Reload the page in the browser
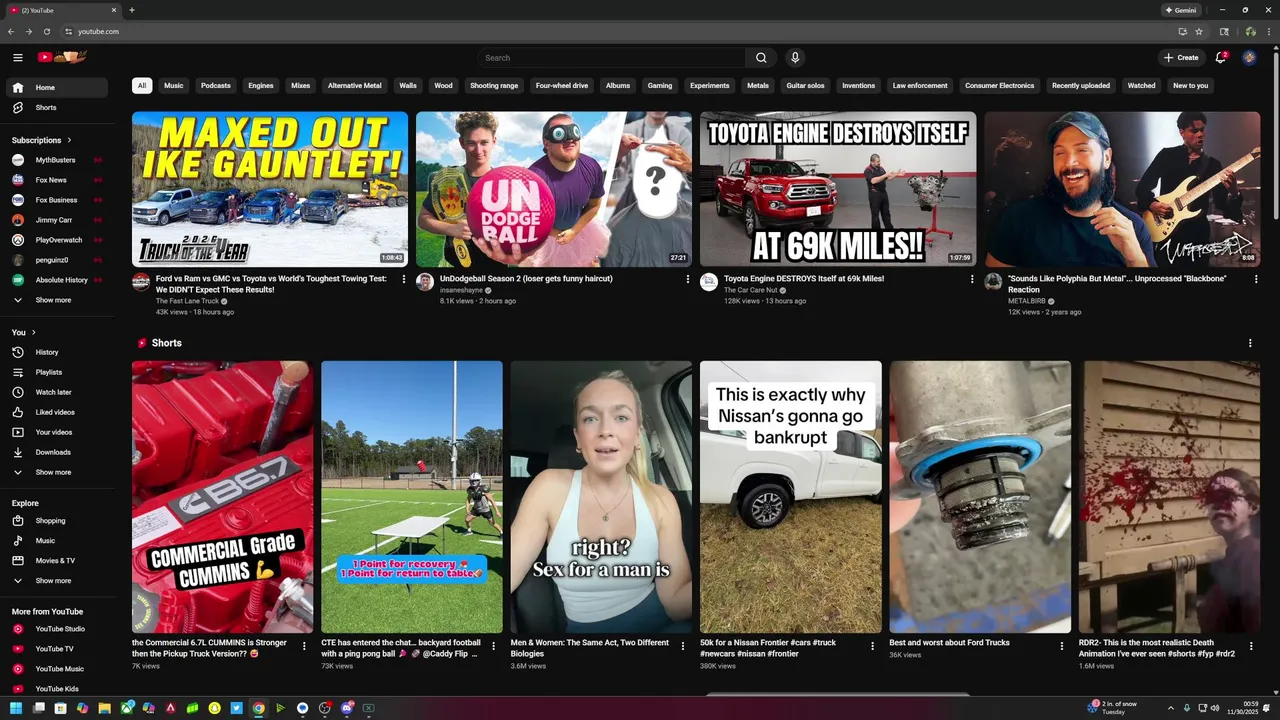 pyautogui.click(x=46, y=31)
